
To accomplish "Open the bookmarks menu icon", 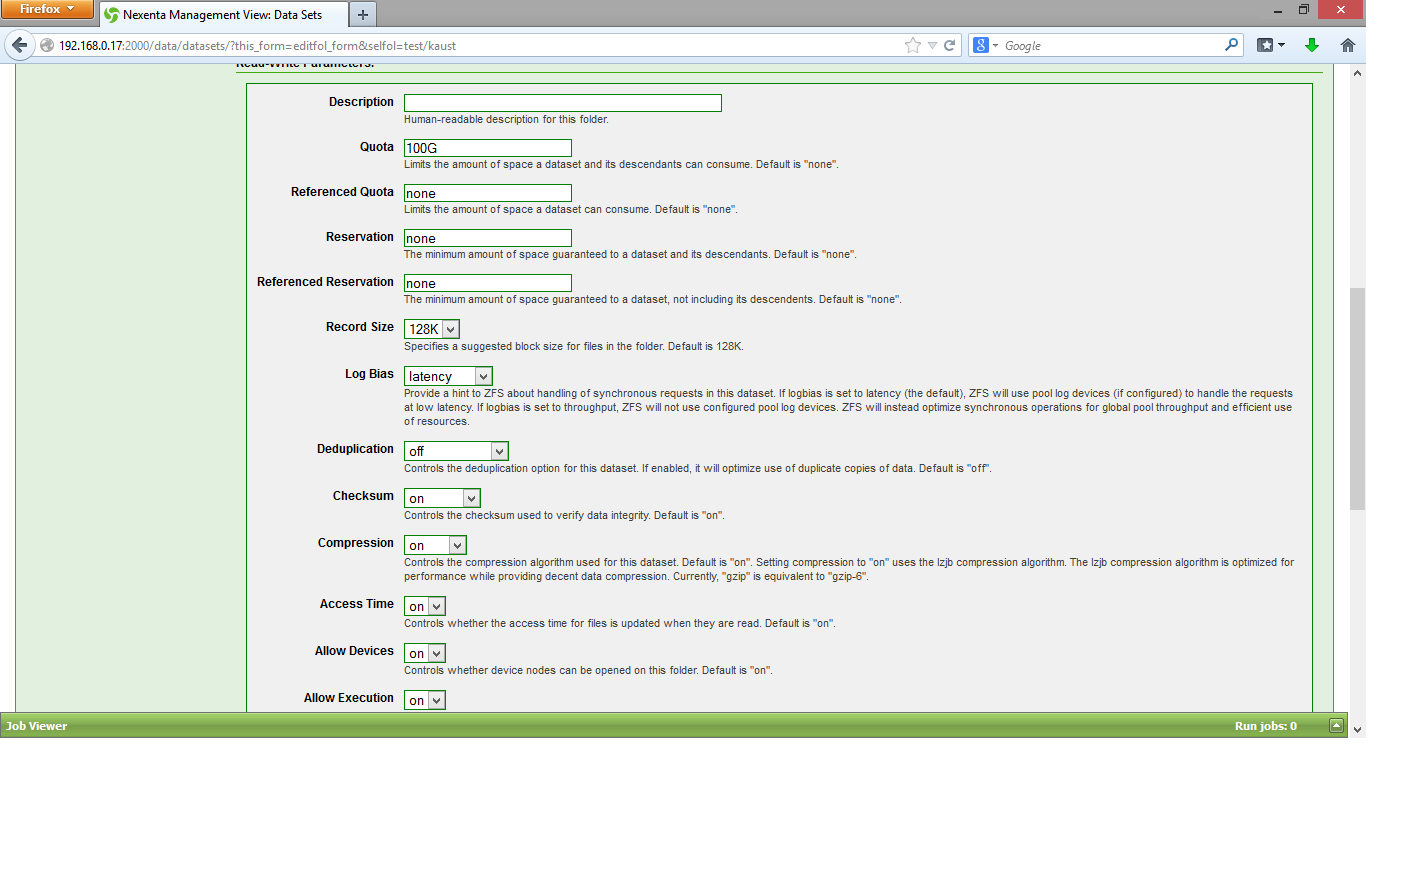I will (1270, 45).
